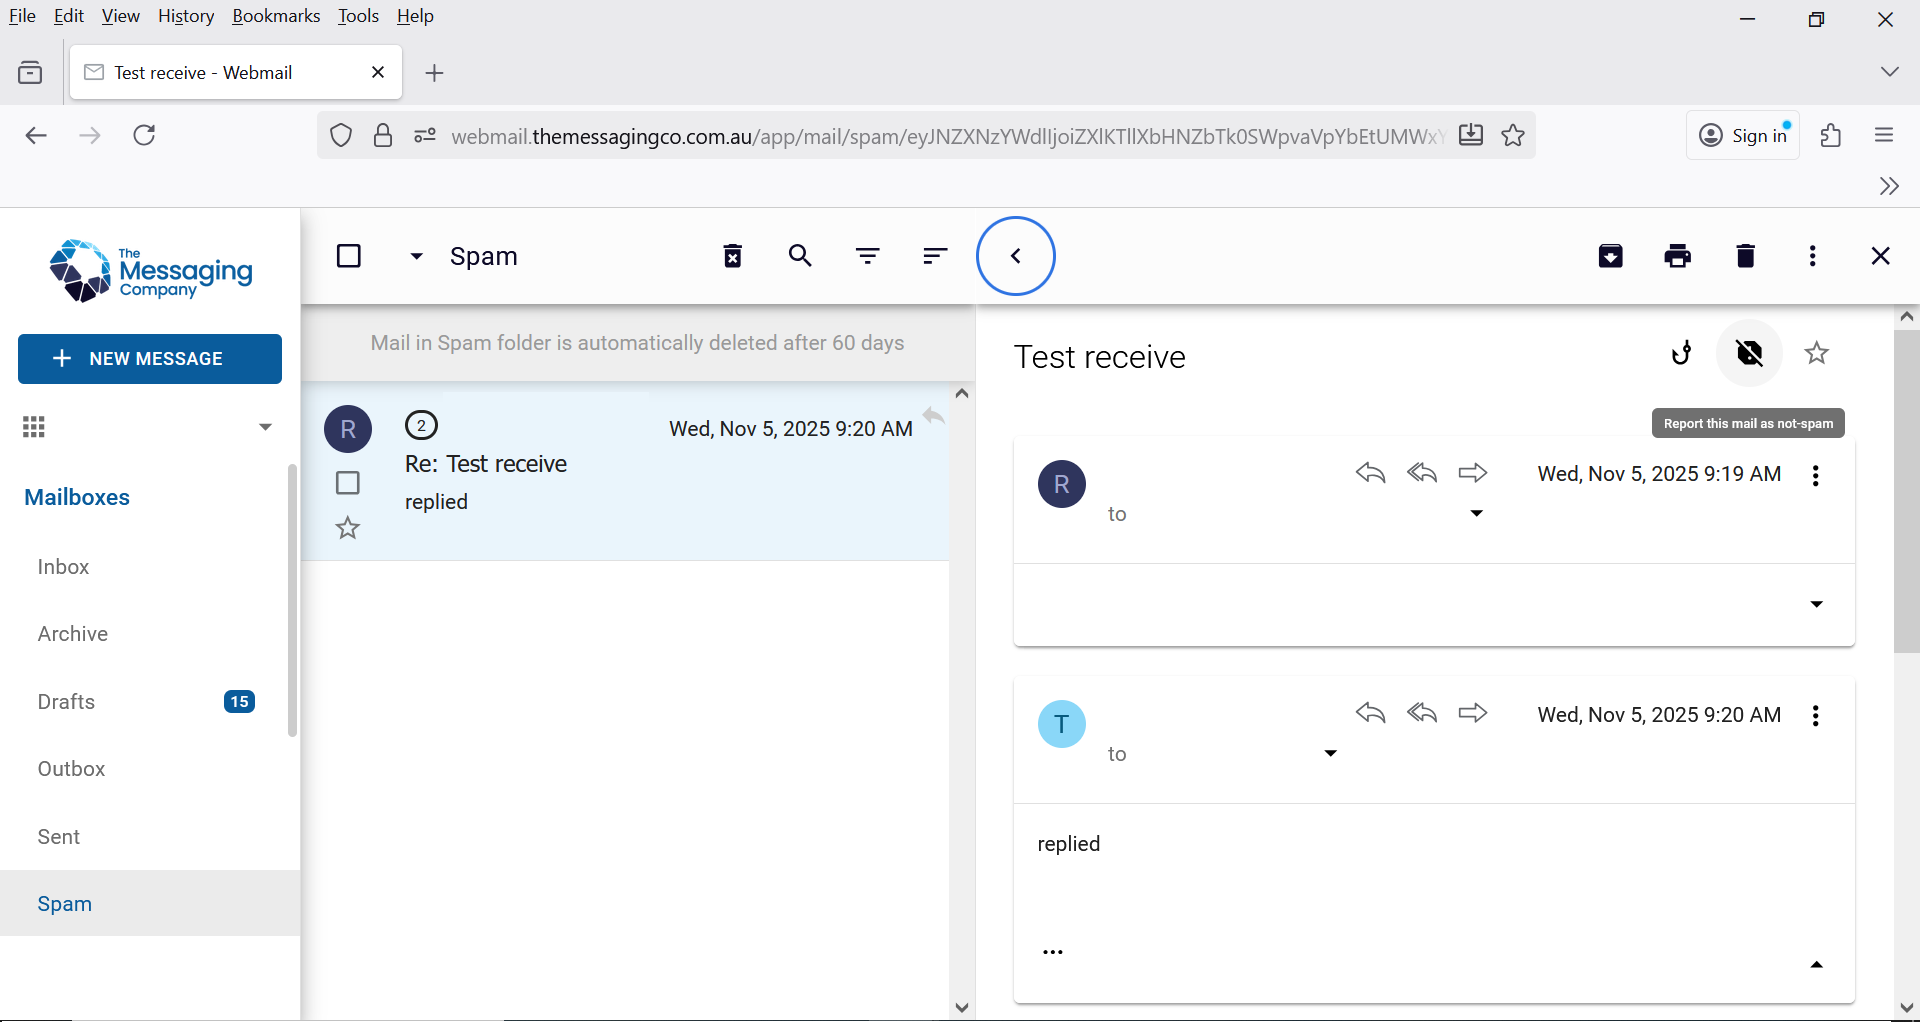Open the Tools menu
This screenshot has width=1926, height=1022.
pyautogui.click(x=358, y=16)
